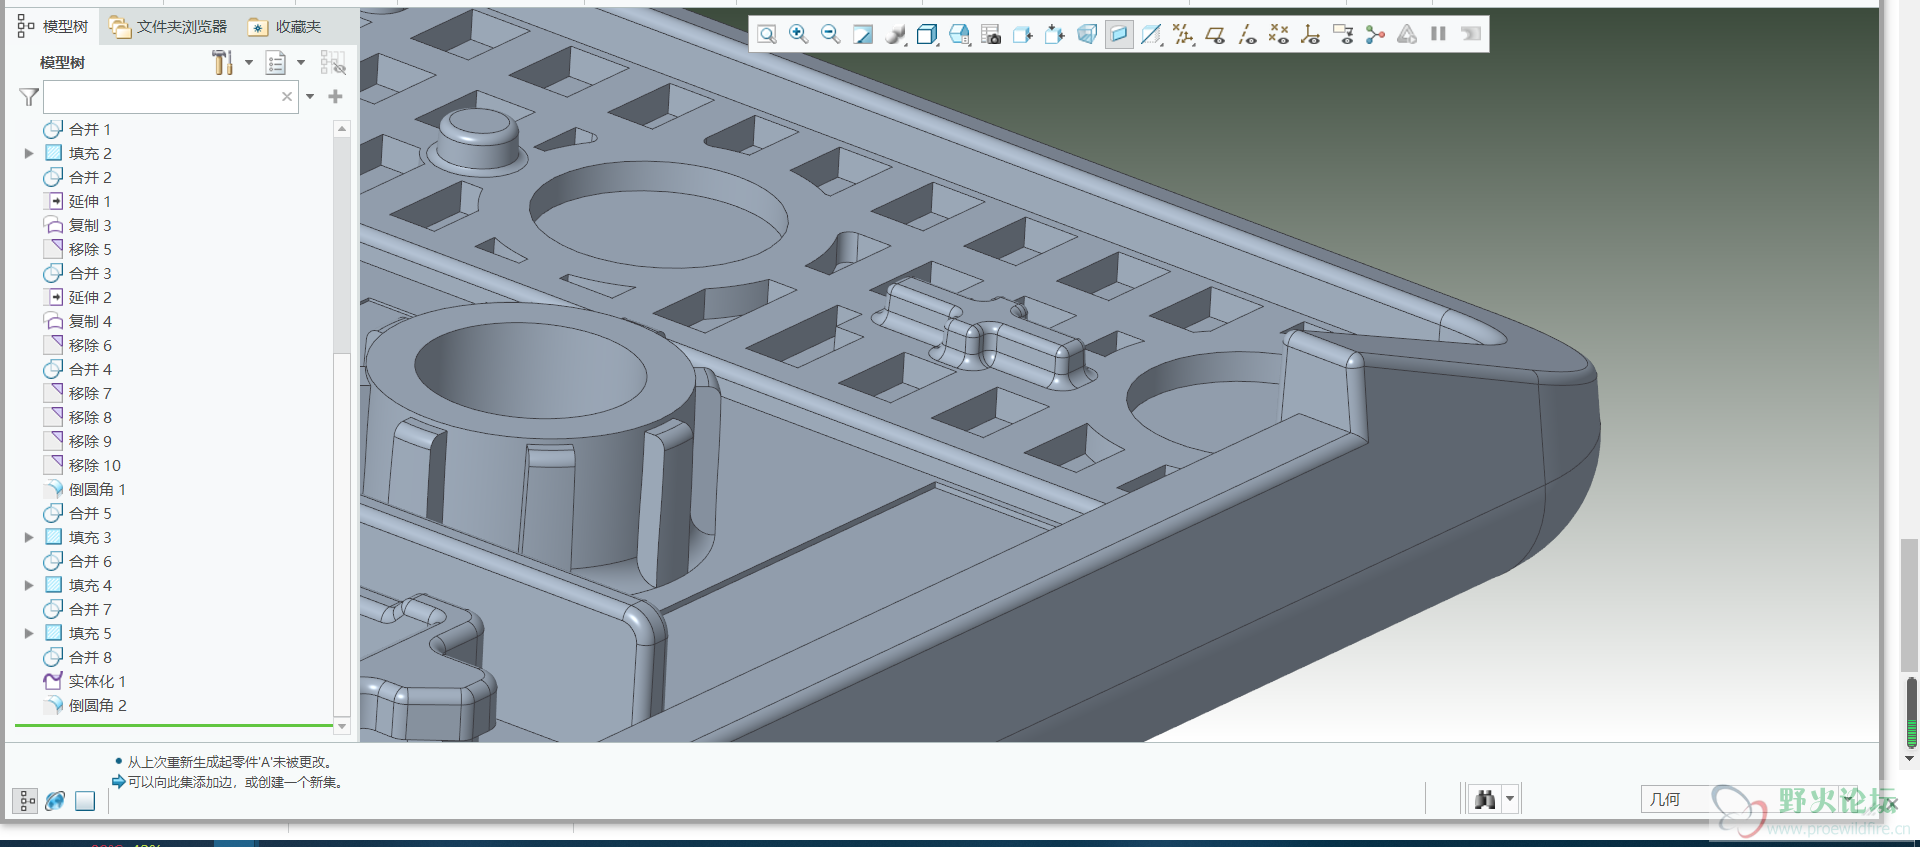Click the pause icon in view toolbar
1920x847 pixels.
coord(1439,34)
